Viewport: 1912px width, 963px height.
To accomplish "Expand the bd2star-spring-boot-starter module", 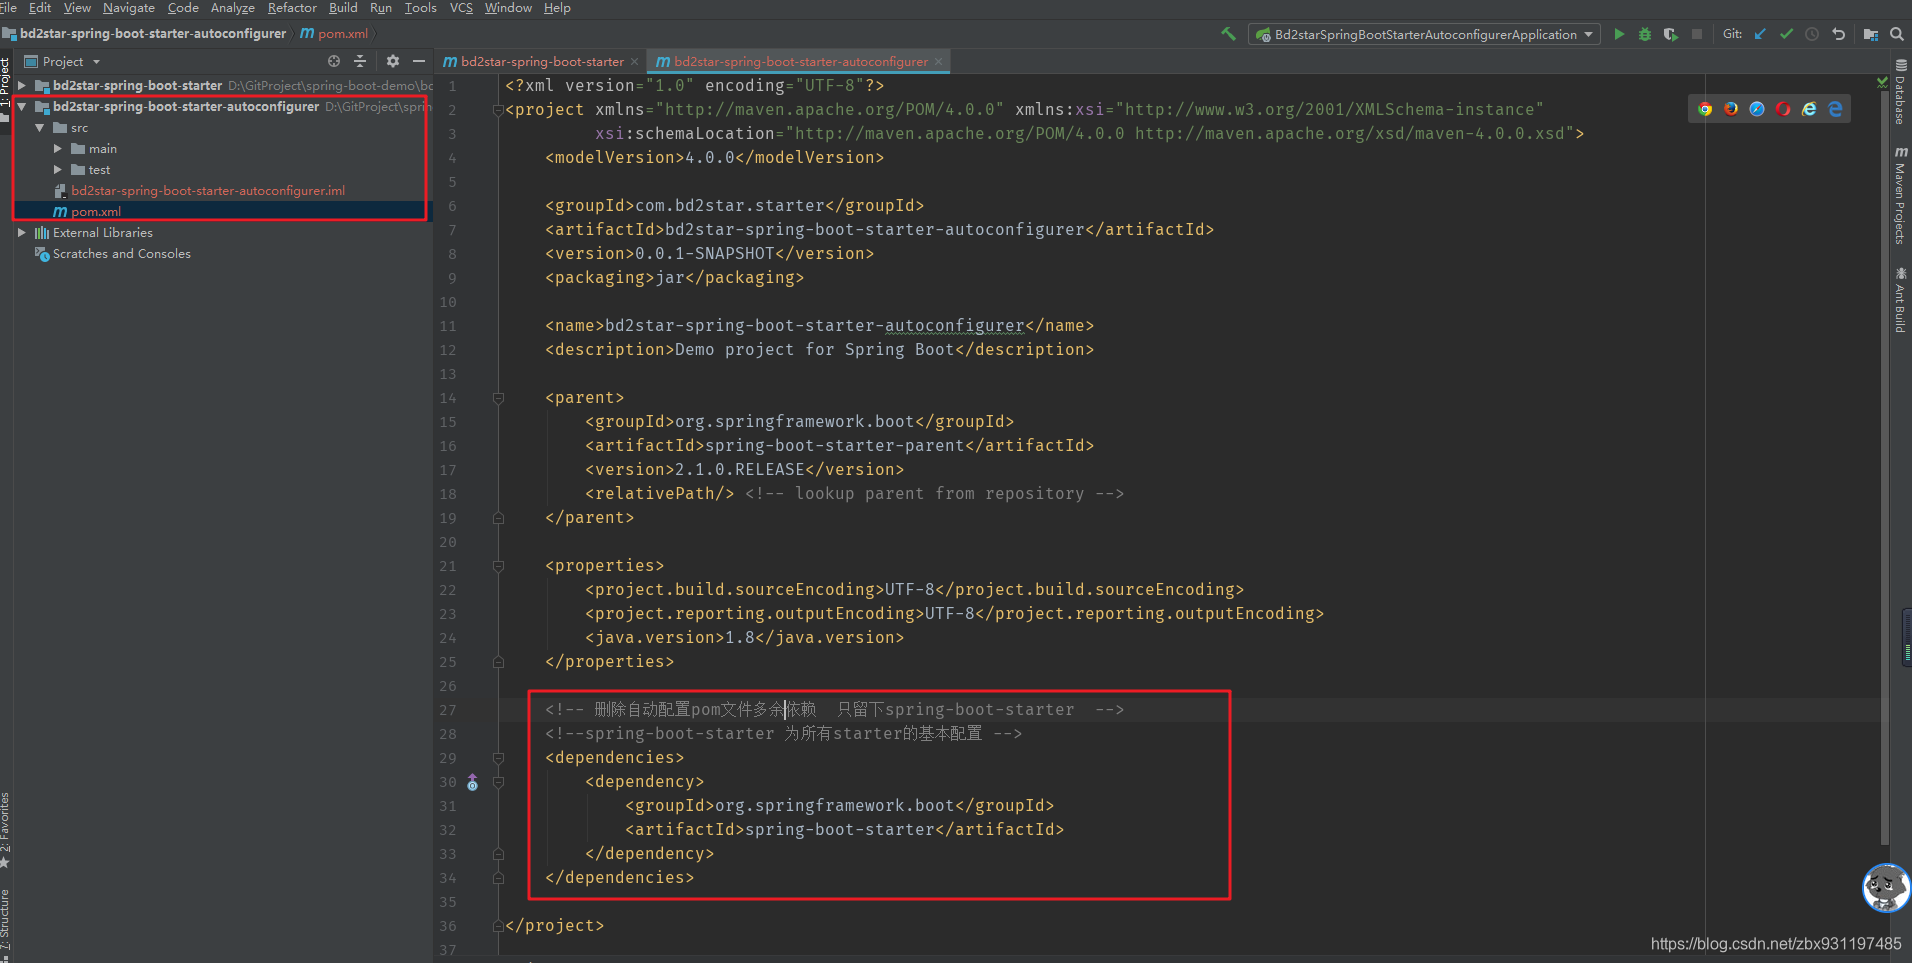I will pyautogui.click(x=22, y=85).
